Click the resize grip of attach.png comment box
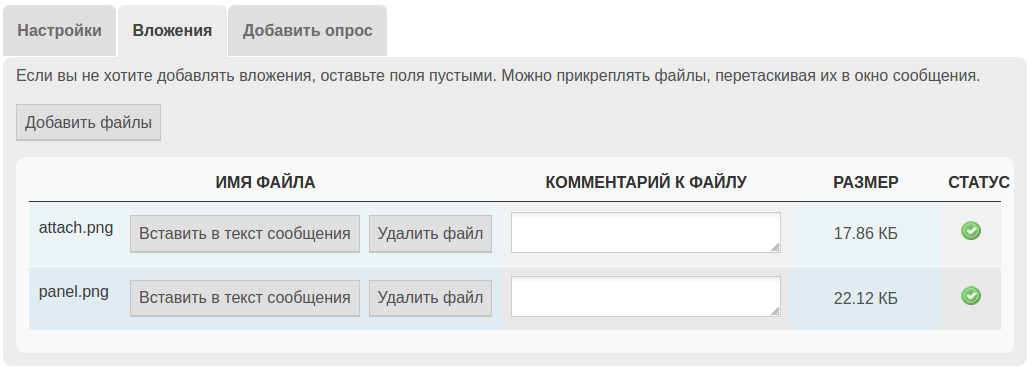Viewport: 1033px width, 370px height. [x=775, y=247]
